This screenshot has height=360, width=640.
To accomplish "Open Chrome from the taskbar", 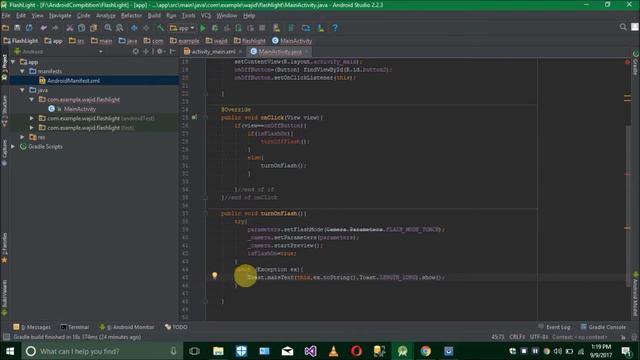I will pos(425,351).
